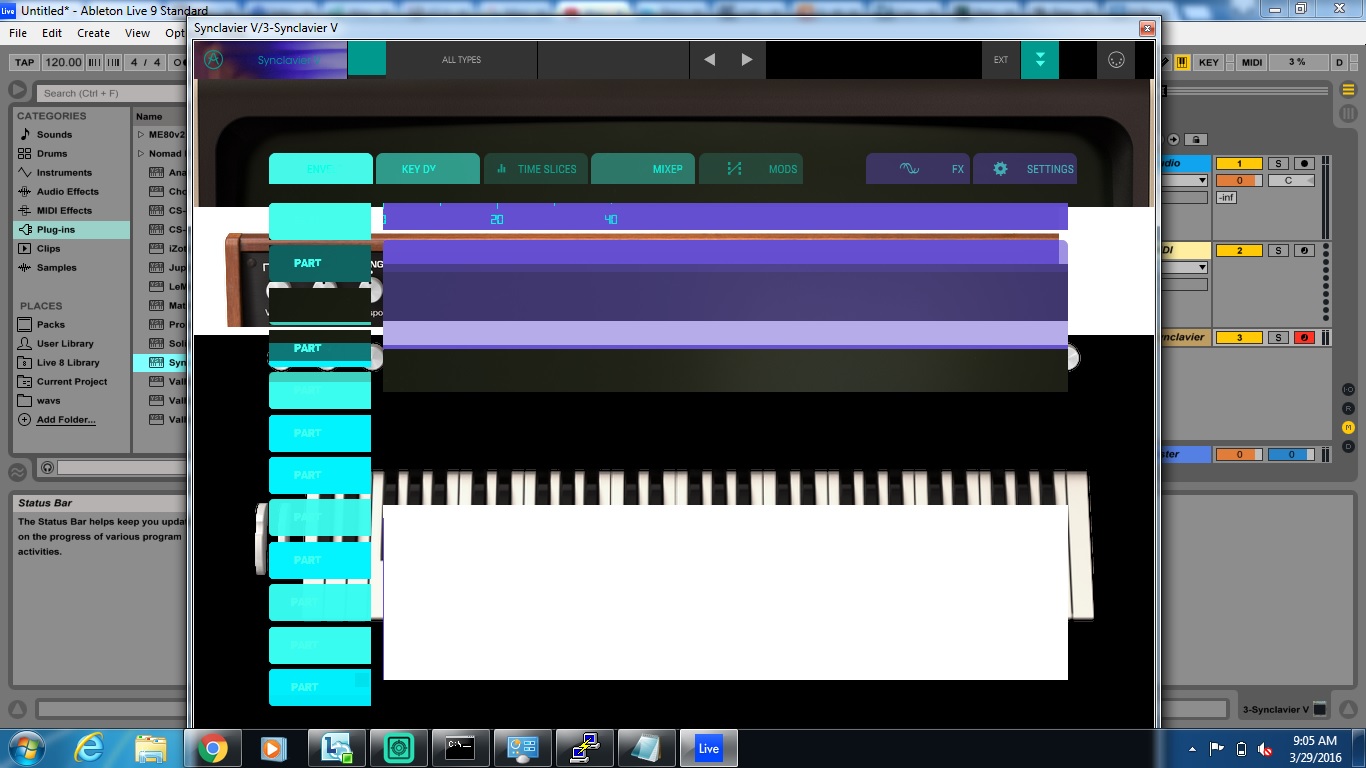Click the 120.00 tempo field
This screenshot has width=1366, height=768.
[63, 62]
